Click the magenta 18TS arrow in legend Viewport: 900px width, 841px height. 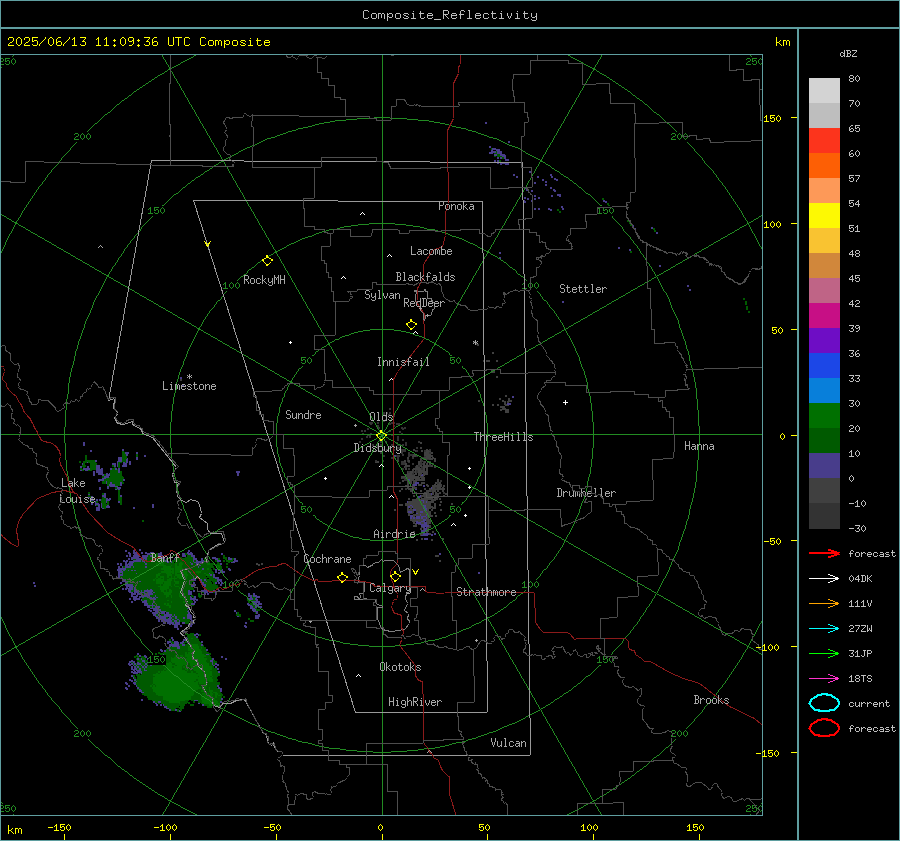click(824, 678)
